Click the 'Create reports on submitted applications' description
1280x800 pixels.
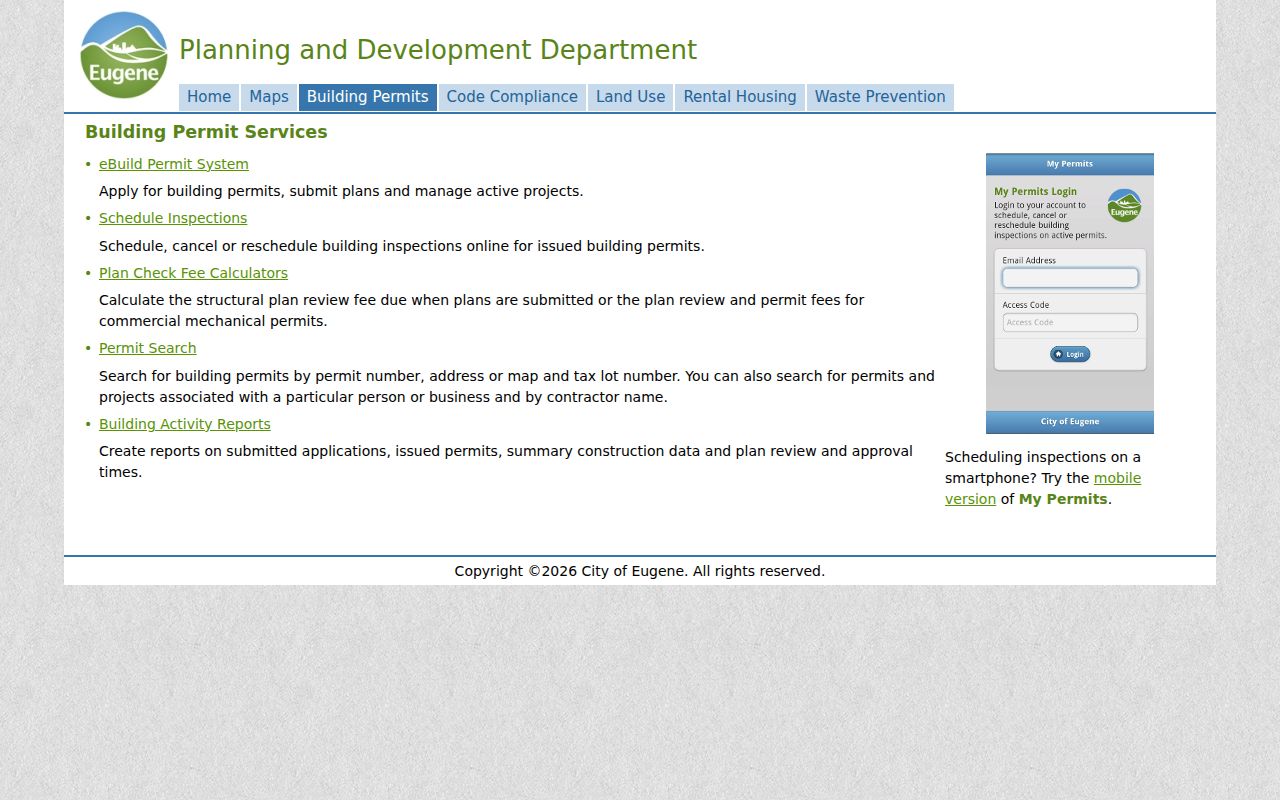tap(506, 461)
